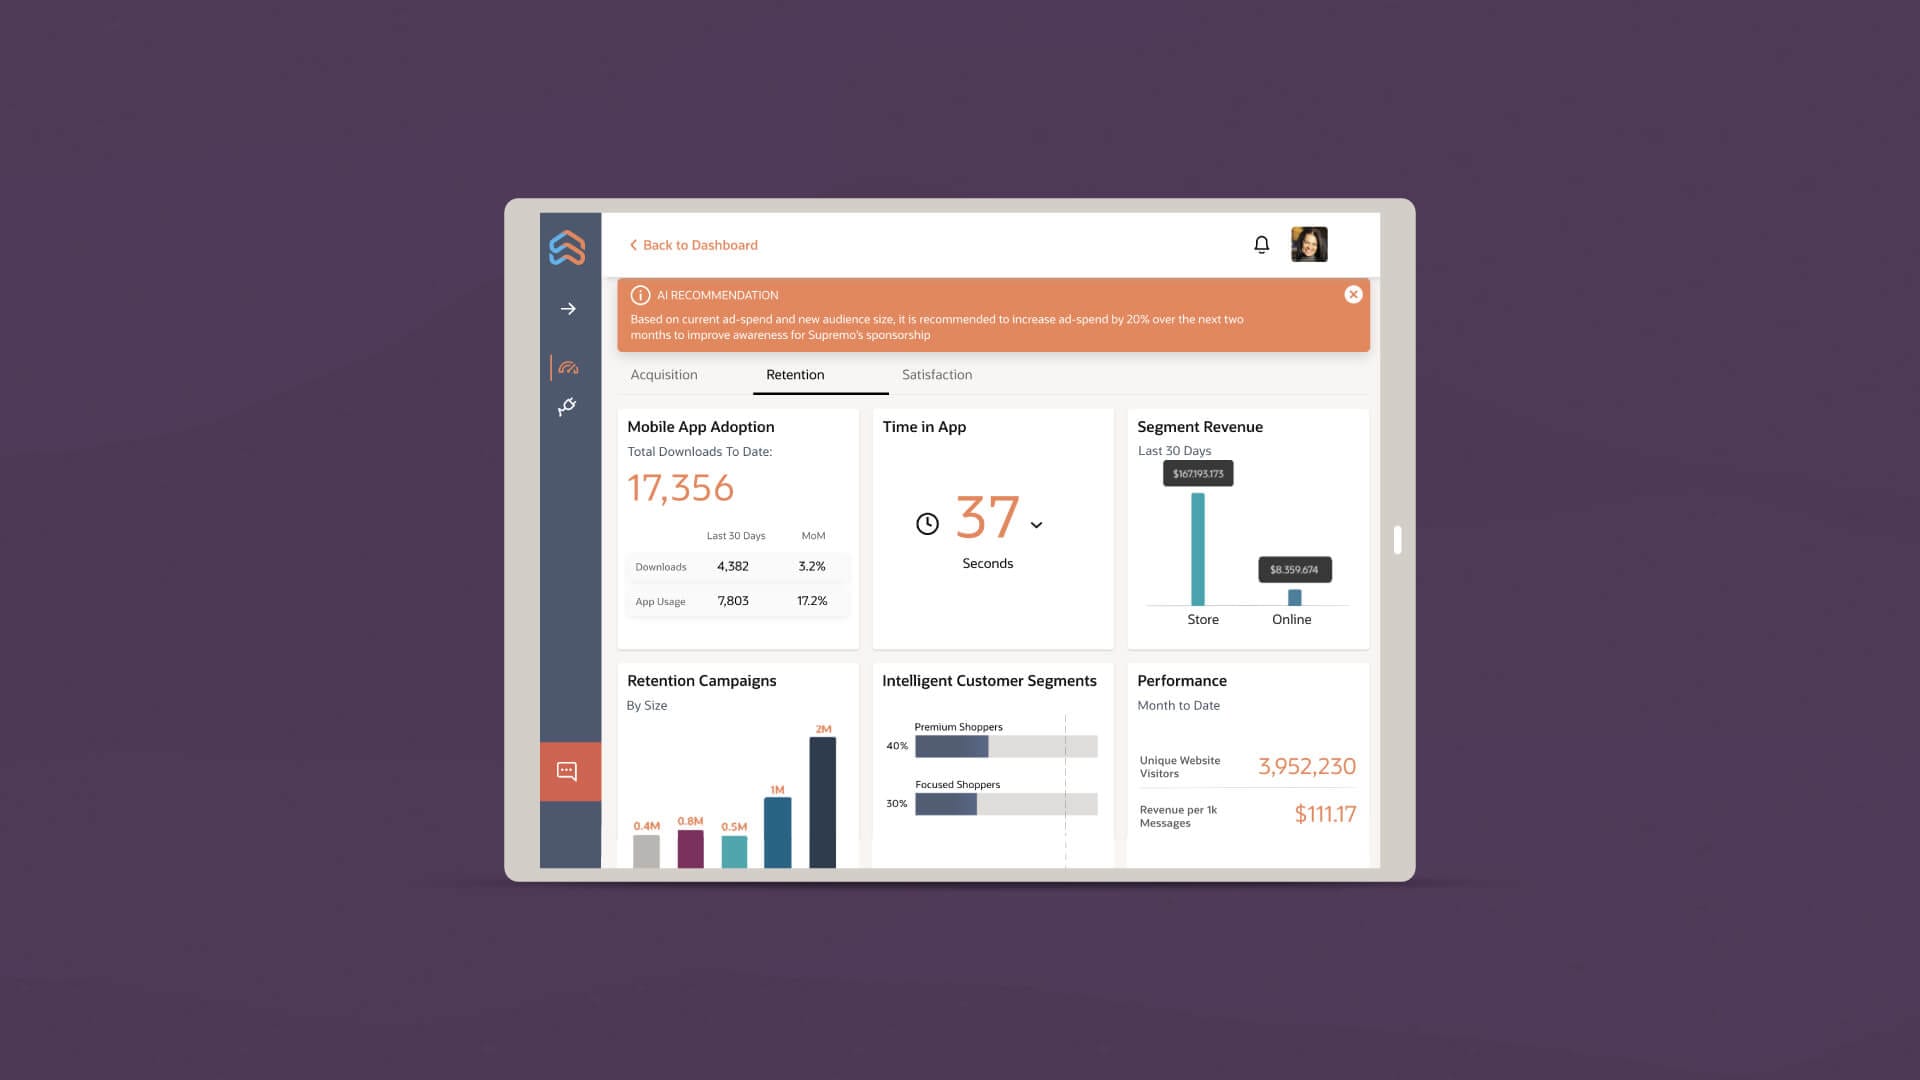
Task: Click the app logo icon top left
Action: pos(567,245)
